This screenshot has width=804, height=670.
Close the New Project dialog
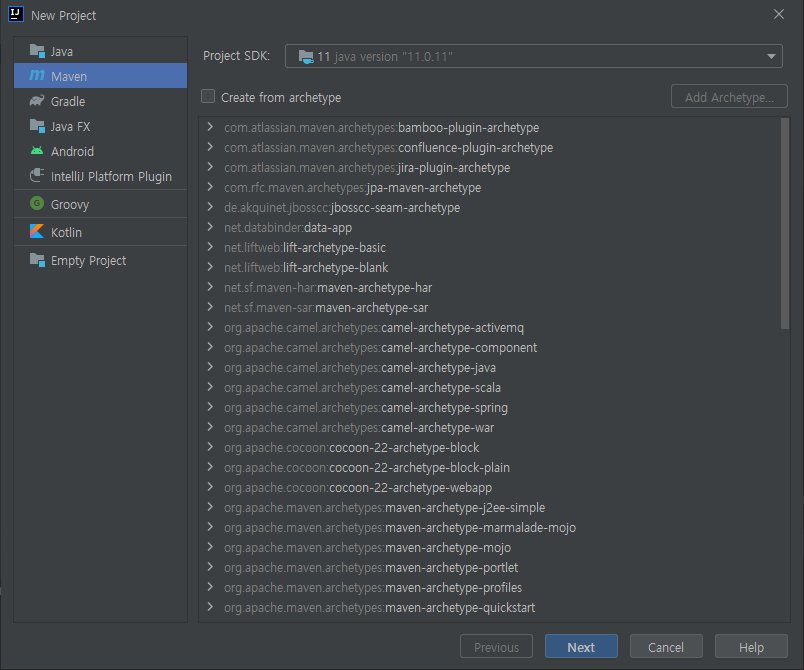[779, 14]
